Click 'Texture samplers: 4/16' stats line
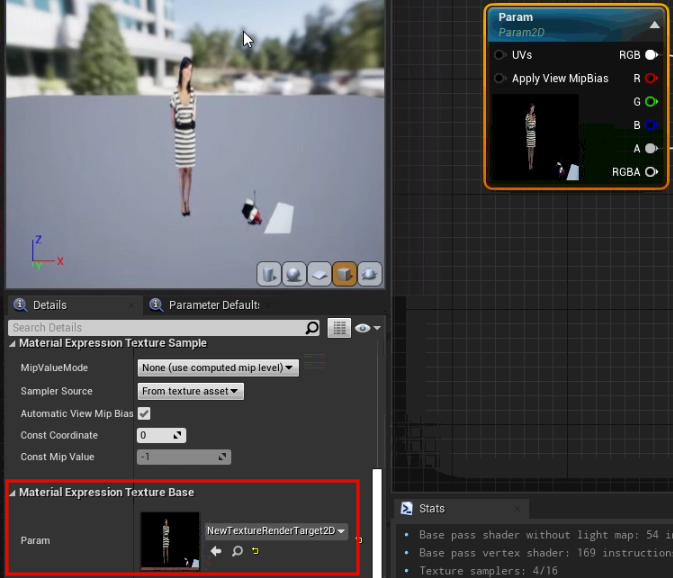Viewport: 673px width, 578px height. tap(488, 571)
